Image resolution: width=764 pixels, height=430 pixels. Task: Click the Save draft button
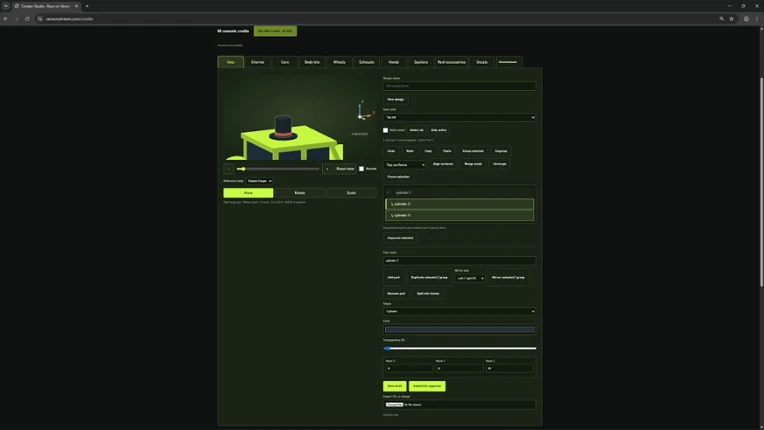pos(395,386)
